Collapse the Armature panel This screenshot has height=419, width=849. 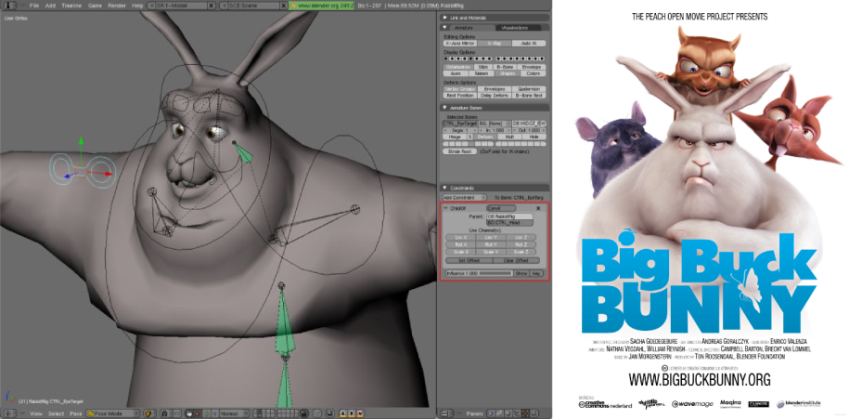[445, 28]
